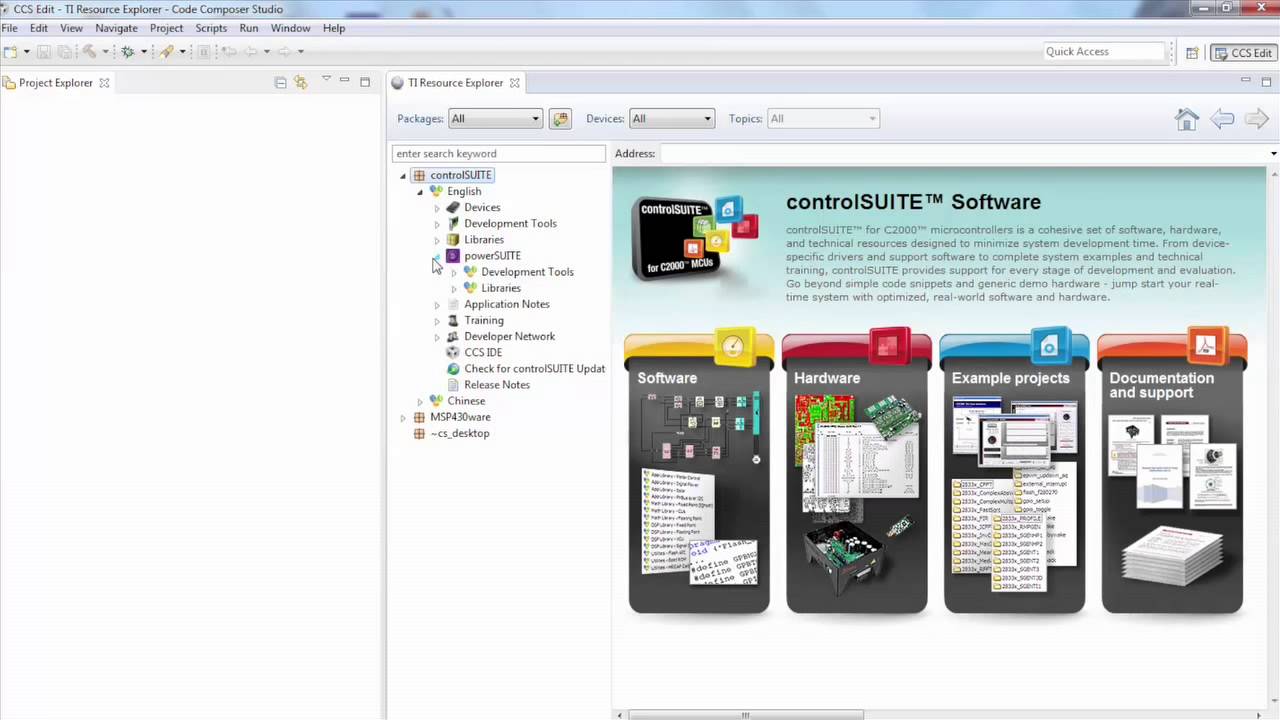Close the TI Resource Explorer tab
The height and width of the screenshot is (720, 1280).
[x=514, y=83]
